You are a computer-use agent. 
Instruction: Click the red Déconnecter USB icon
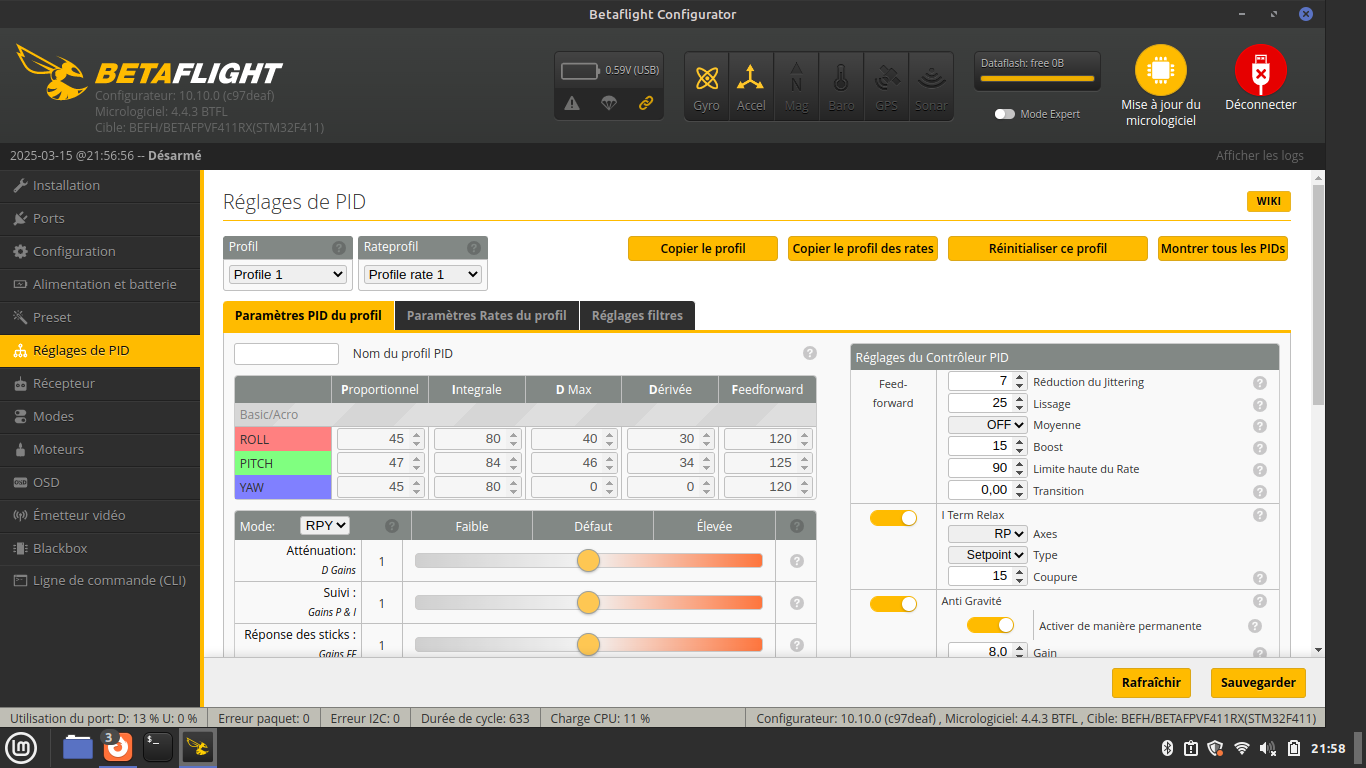[1260, 72]
